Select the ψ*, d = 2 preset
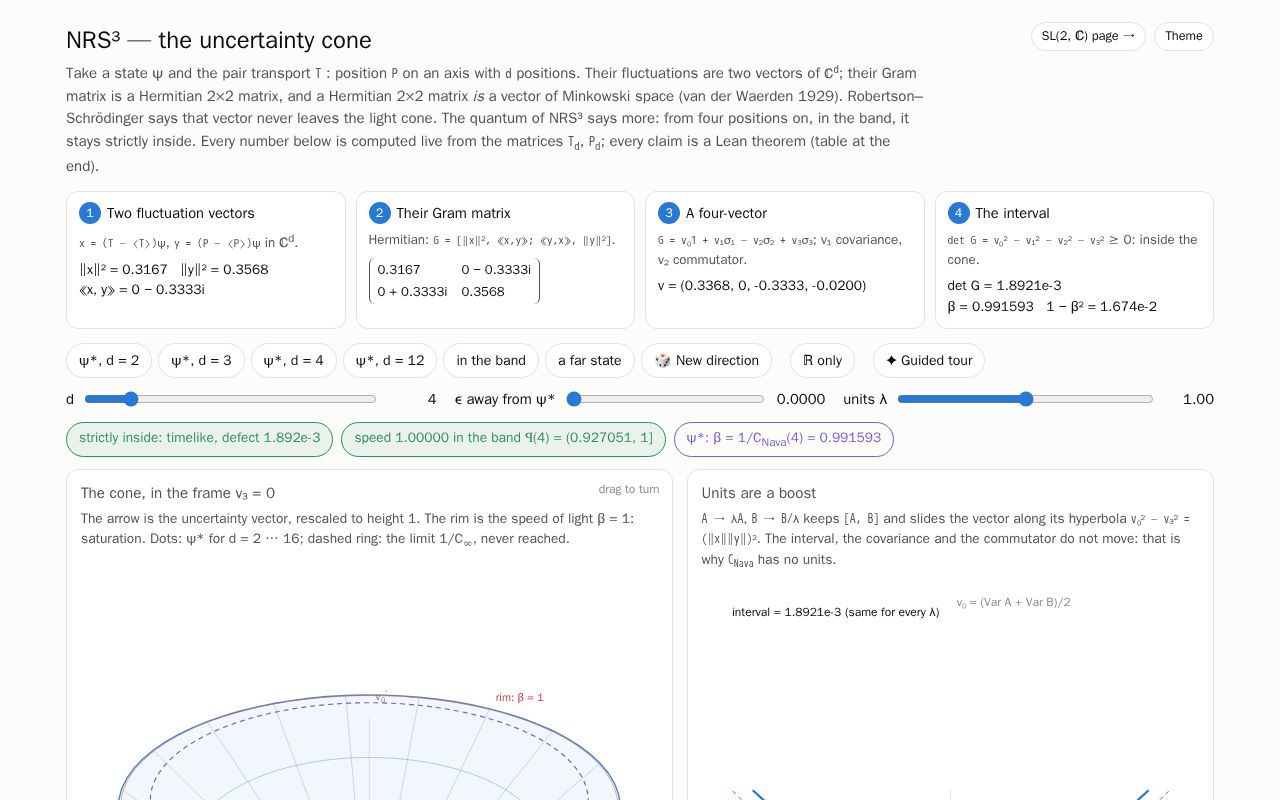This screenshot has width=1280, height=800. tap(109, 361)
